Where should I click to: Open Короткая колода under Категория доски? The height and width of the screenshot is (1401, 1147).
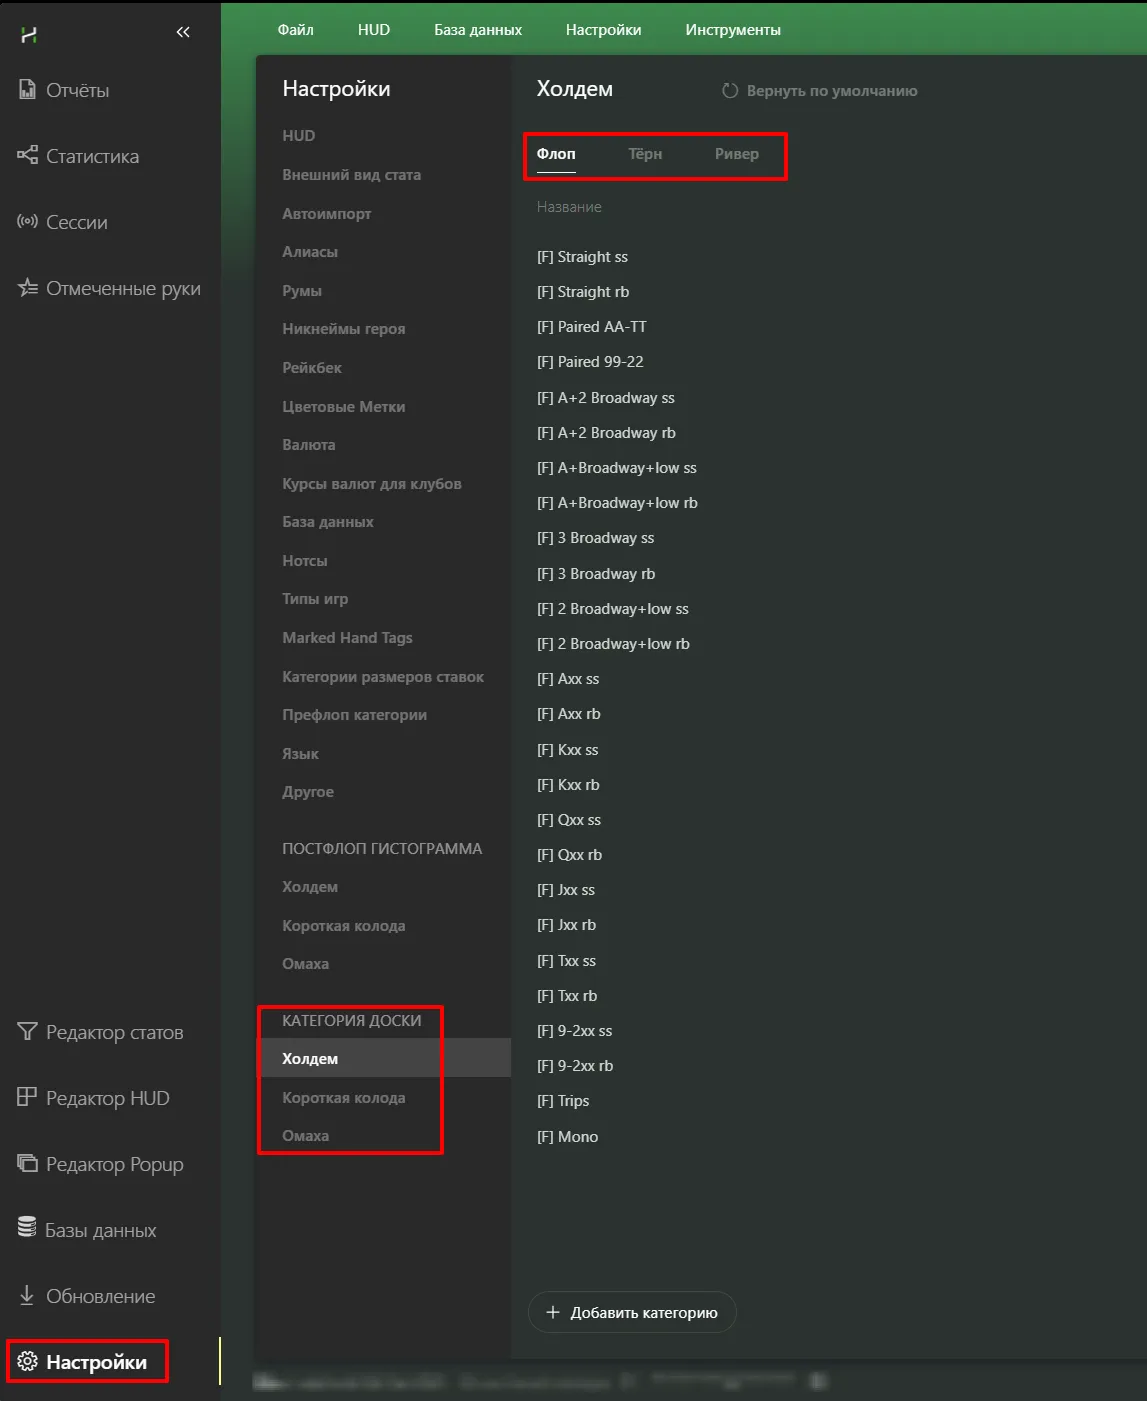343,1098
